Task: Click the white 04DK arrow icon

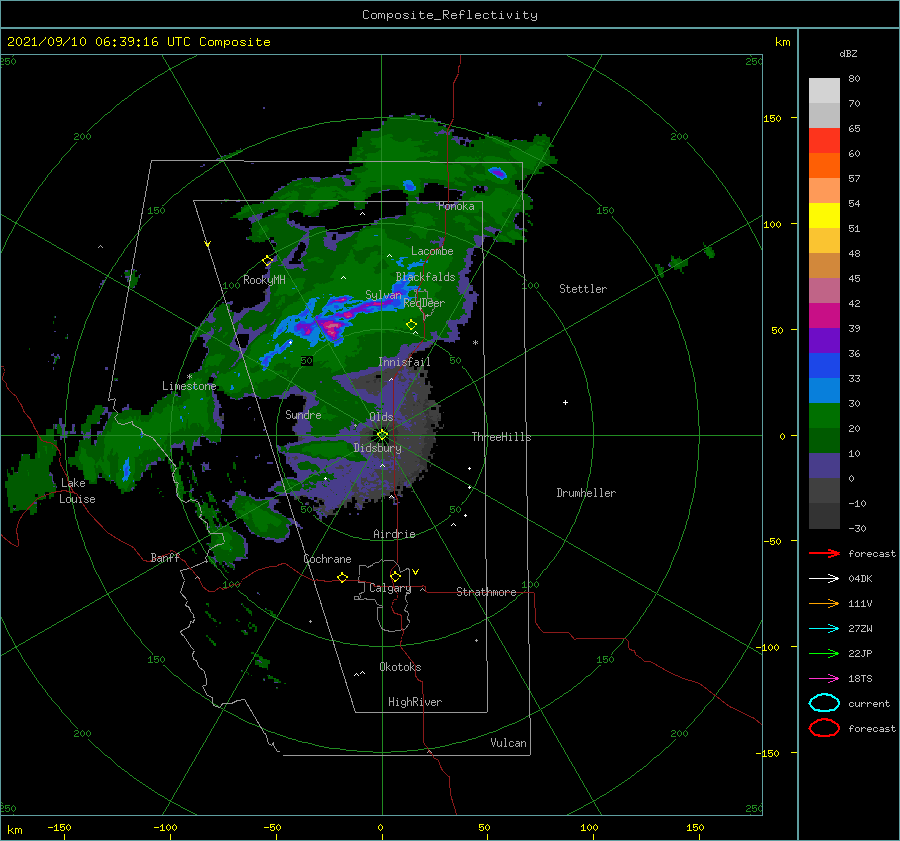Action: [824, 579]
